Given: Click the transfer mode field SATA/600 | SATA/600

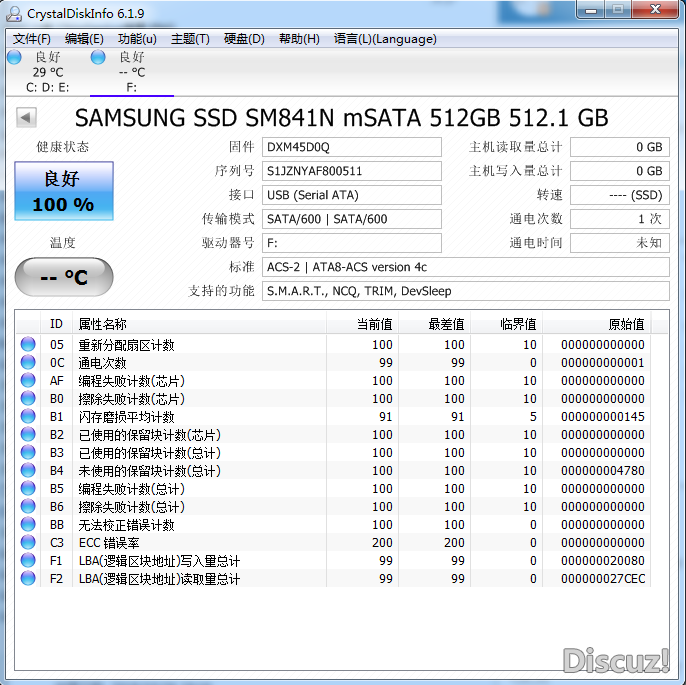Looking at the screenshot, I should click(x=352, y=219).
